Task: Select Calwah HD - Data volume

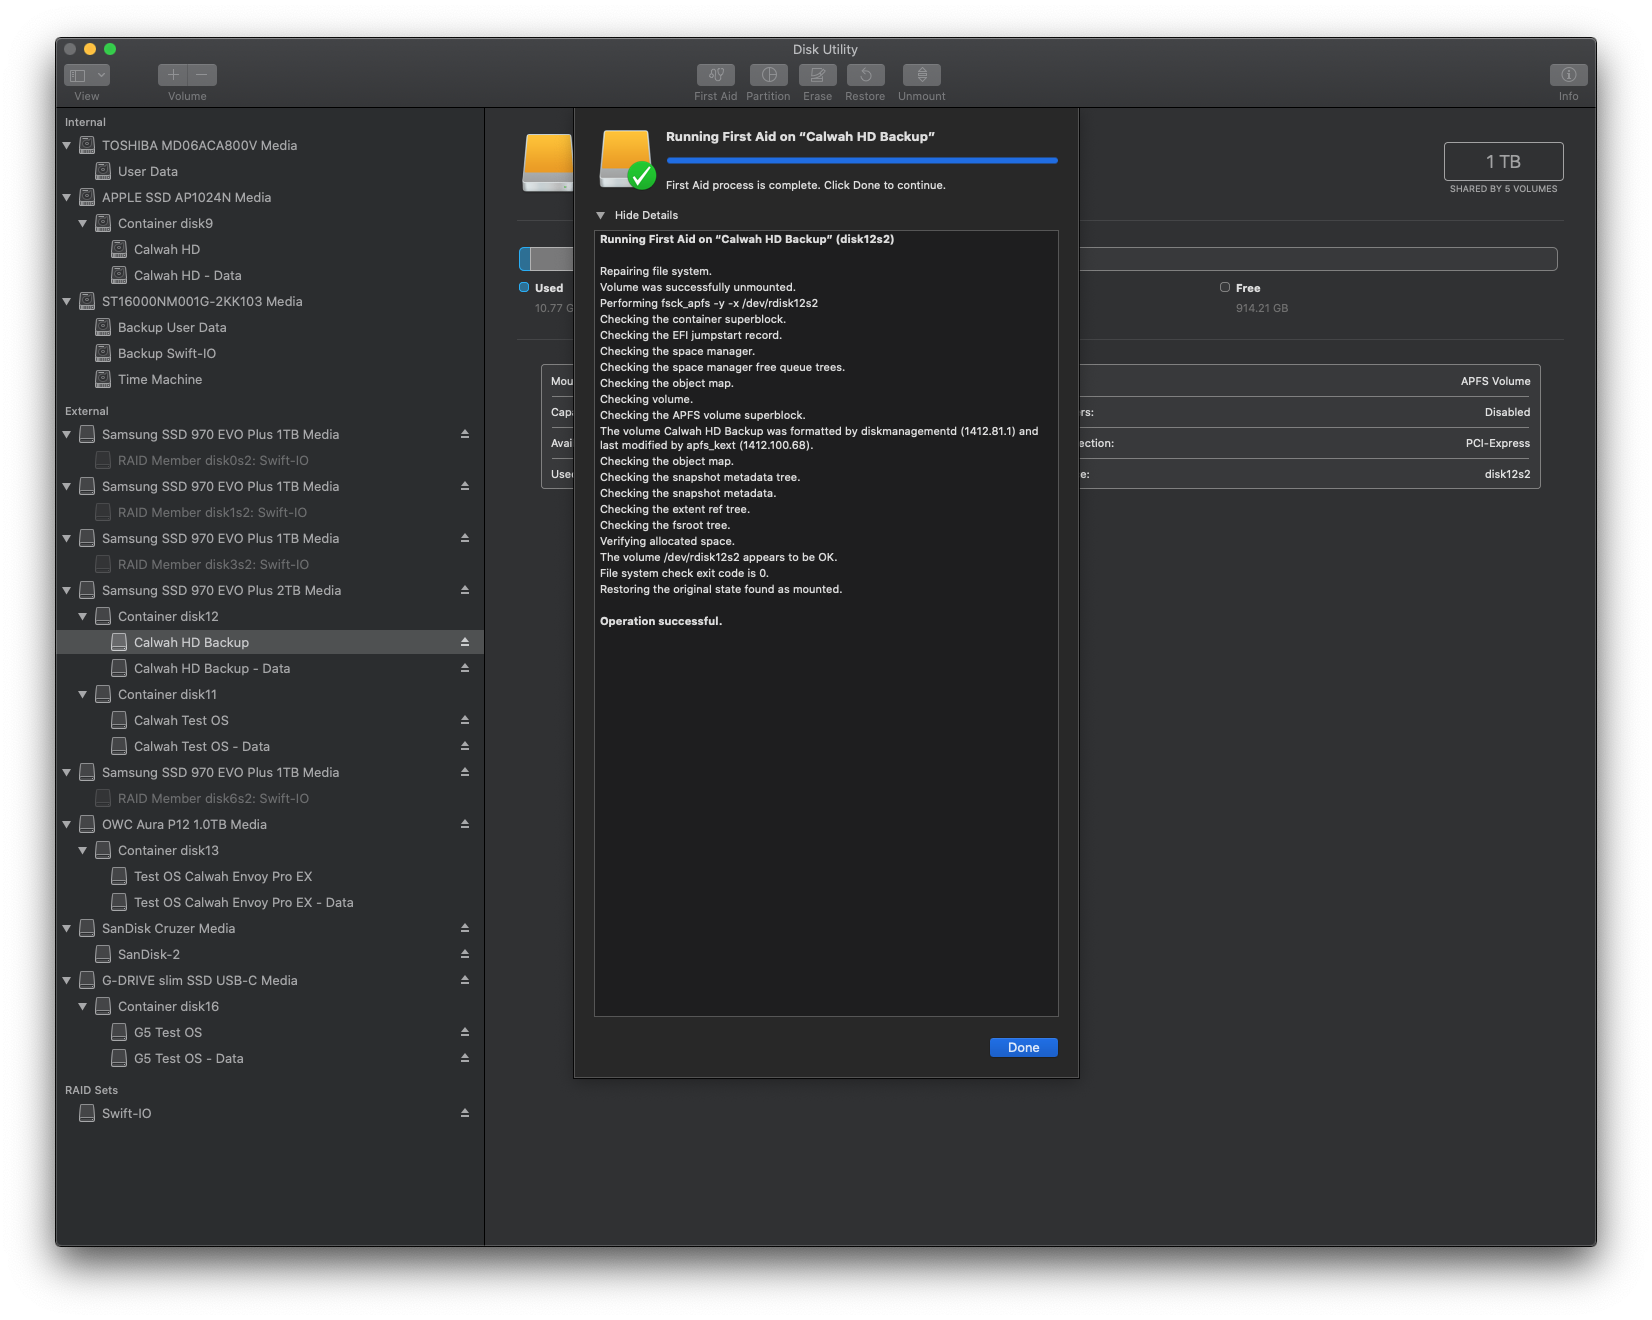Action: 270,275
